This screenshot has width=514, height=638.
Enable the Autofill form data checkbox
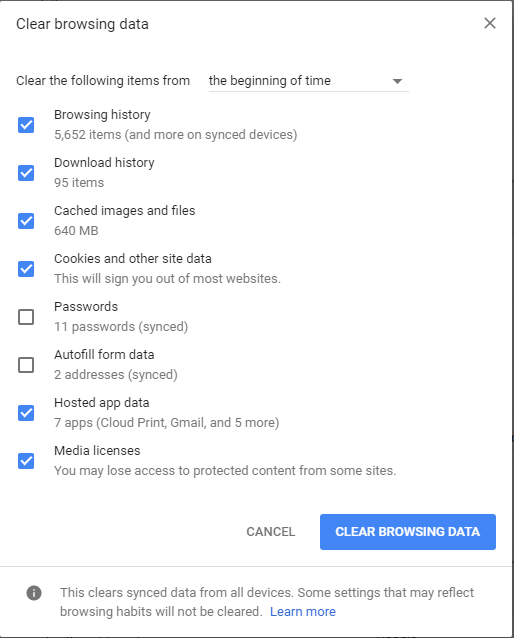tap(26, 365)
